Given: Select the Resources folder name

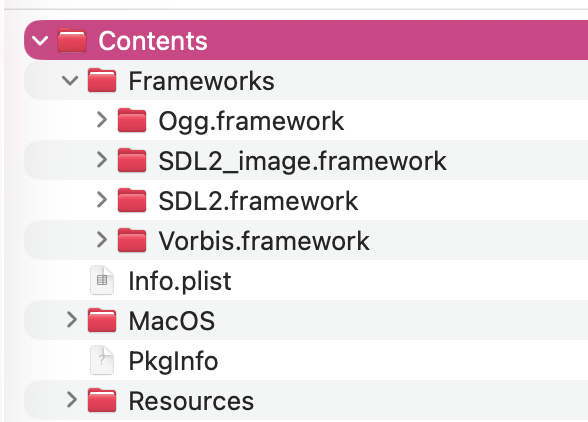Looking at the screenshot, I should point(191,401).
